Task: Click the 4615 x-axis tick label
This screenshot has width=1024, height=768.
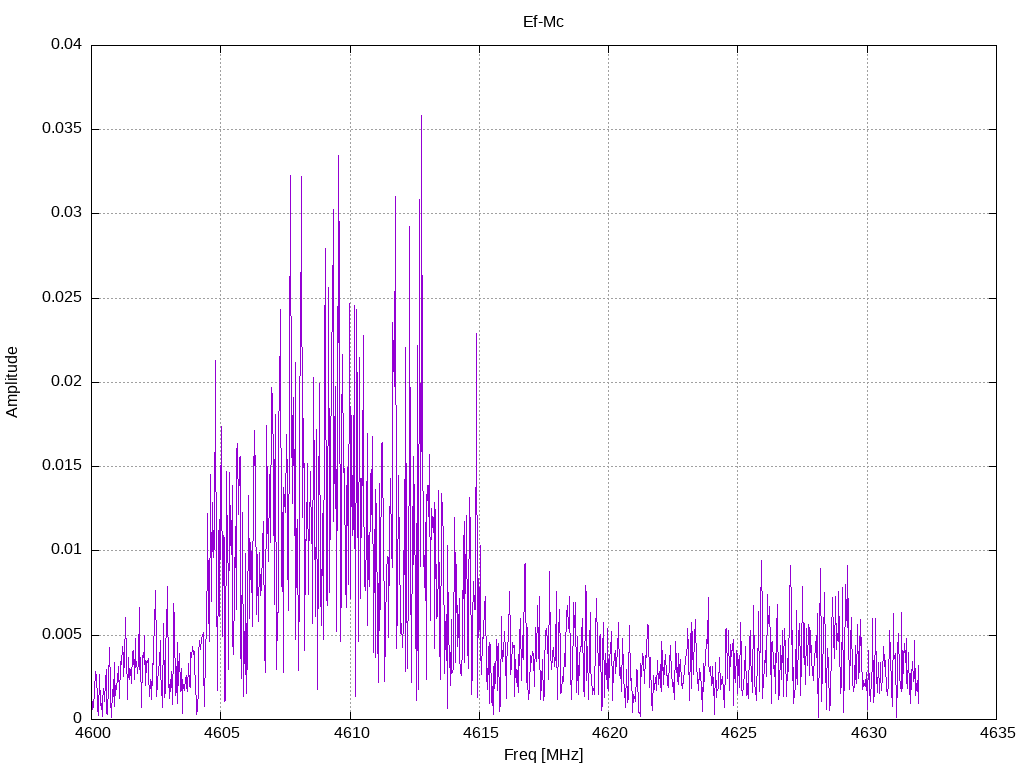Action: (479, 733)
